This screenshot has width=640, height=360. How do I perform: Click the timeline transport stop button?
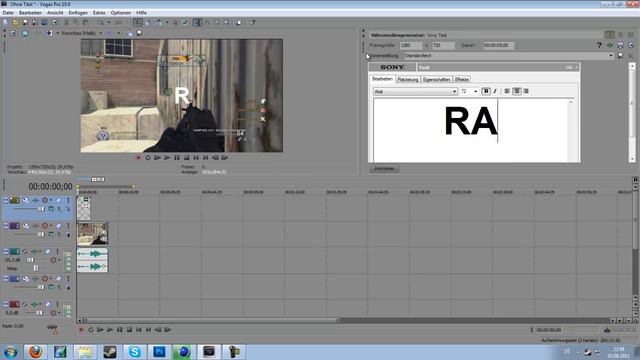pyautogui.click(x=129, y=330)
